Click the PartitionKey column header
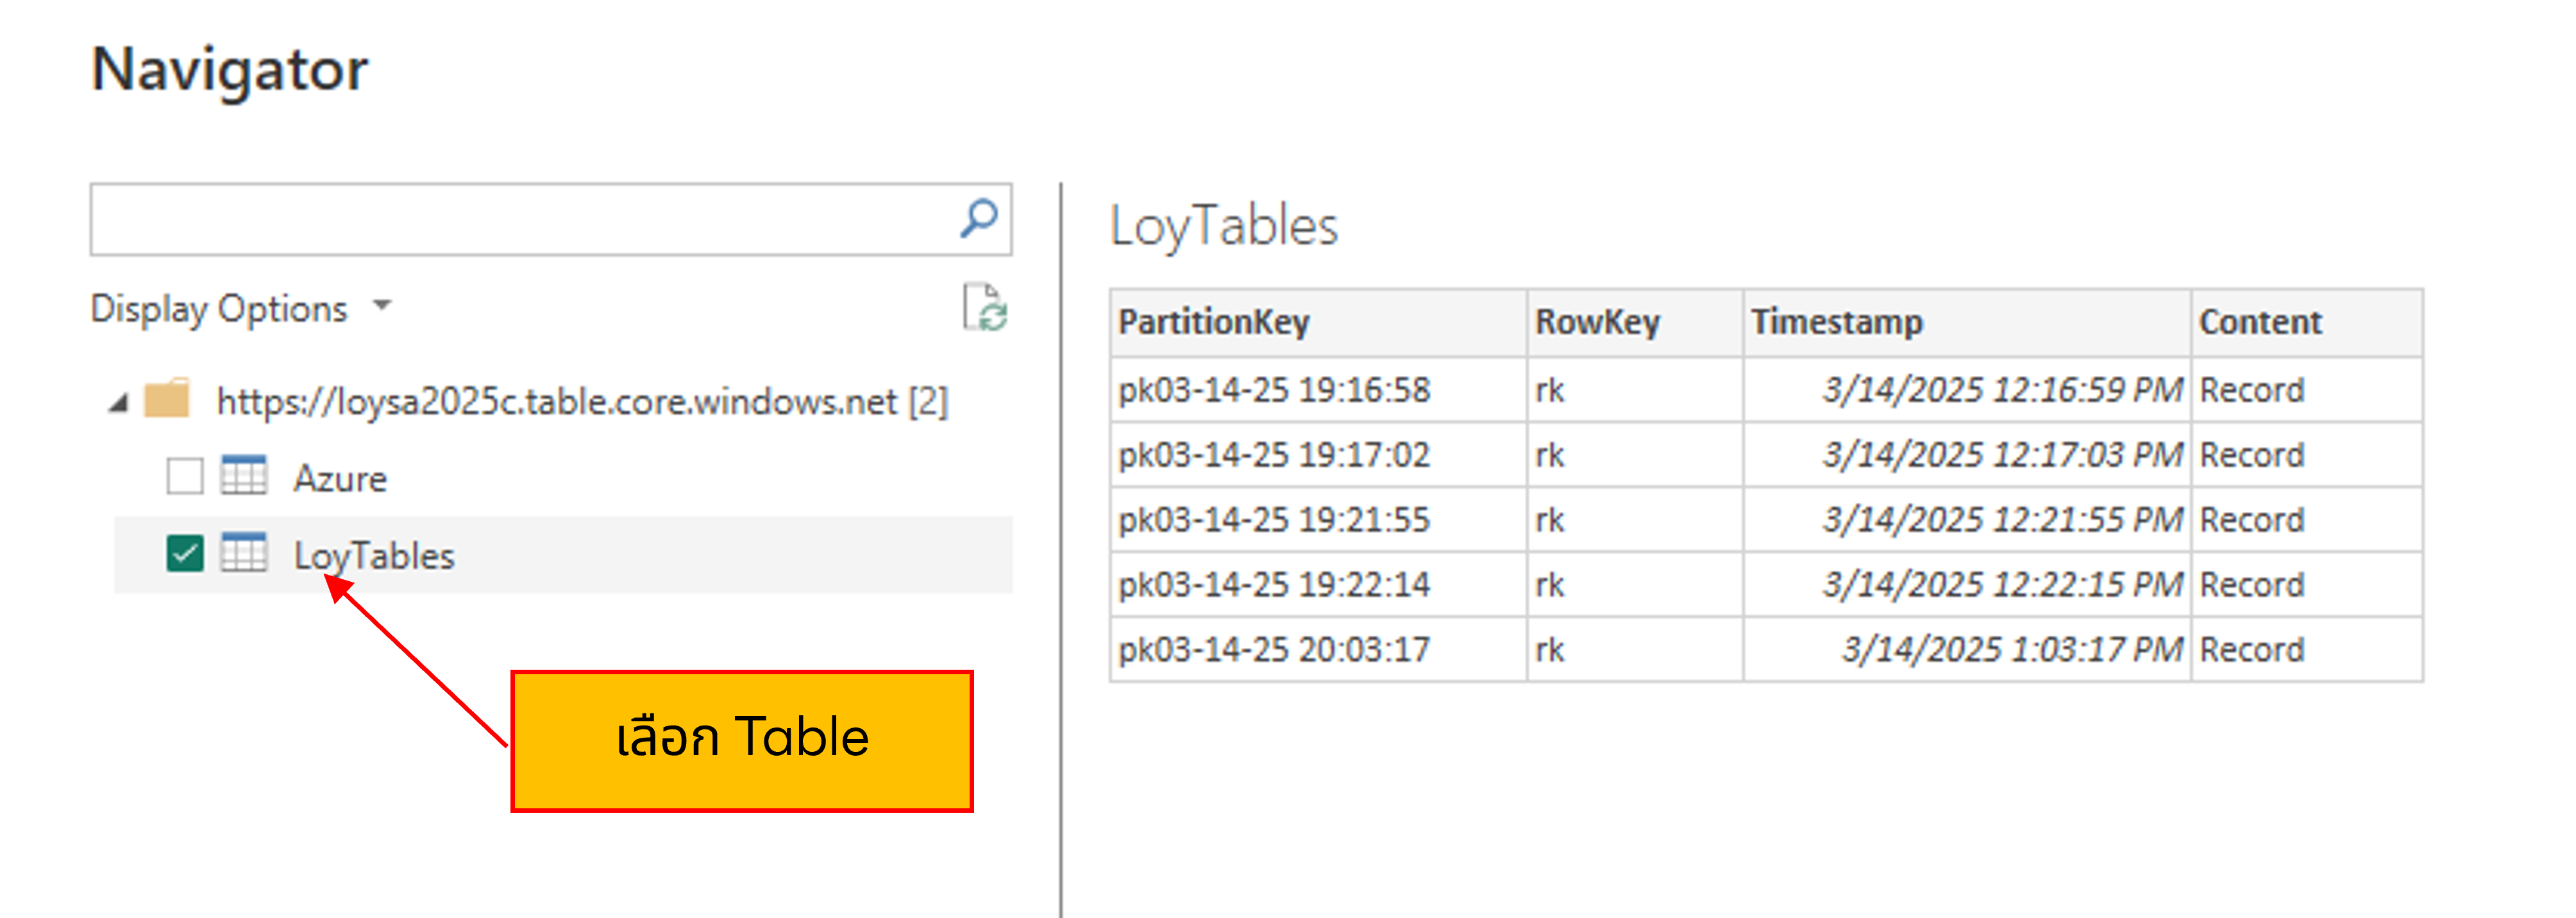This screenshot has height=918, width=2576. [1213, 322]
